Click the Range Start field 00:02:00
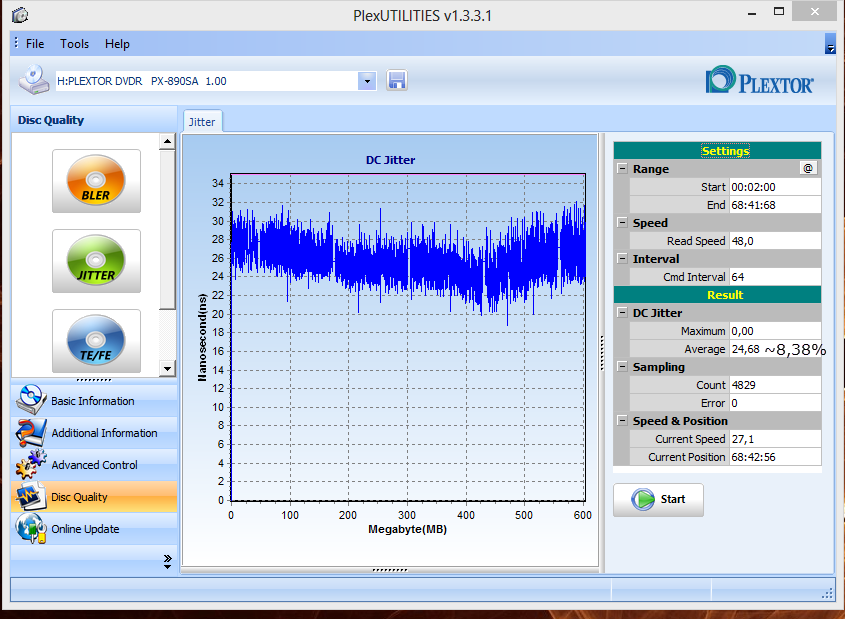Image resolution: width=845 pixels, height=619 pixels. [775, 187]
